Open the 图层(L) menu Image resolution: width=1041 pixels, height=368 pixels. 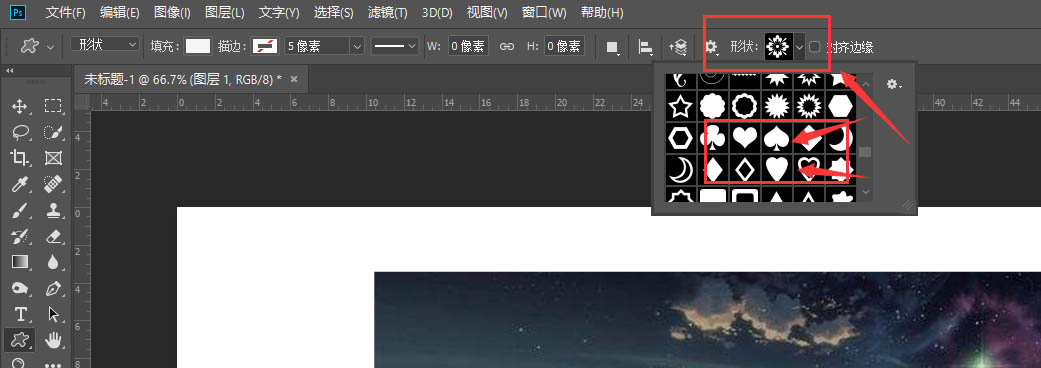[224, 12]
